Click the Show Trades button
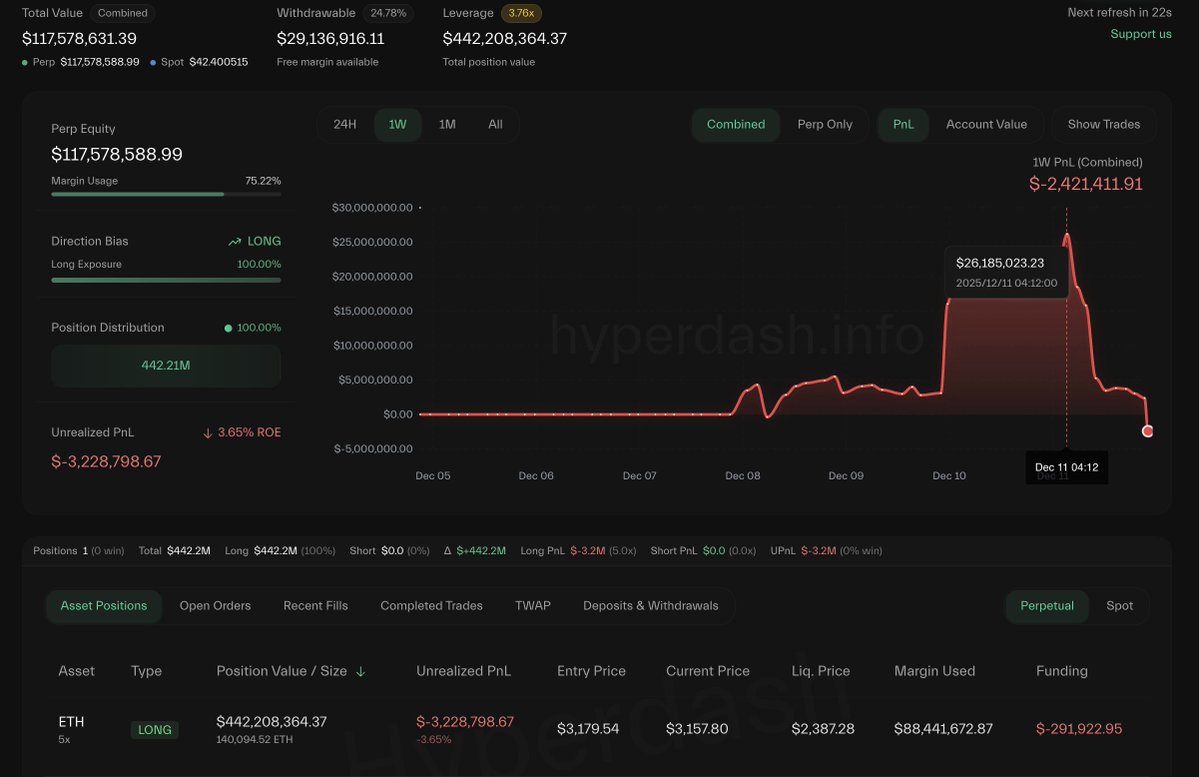1199x777 pixels. [x=1103, y=124]
